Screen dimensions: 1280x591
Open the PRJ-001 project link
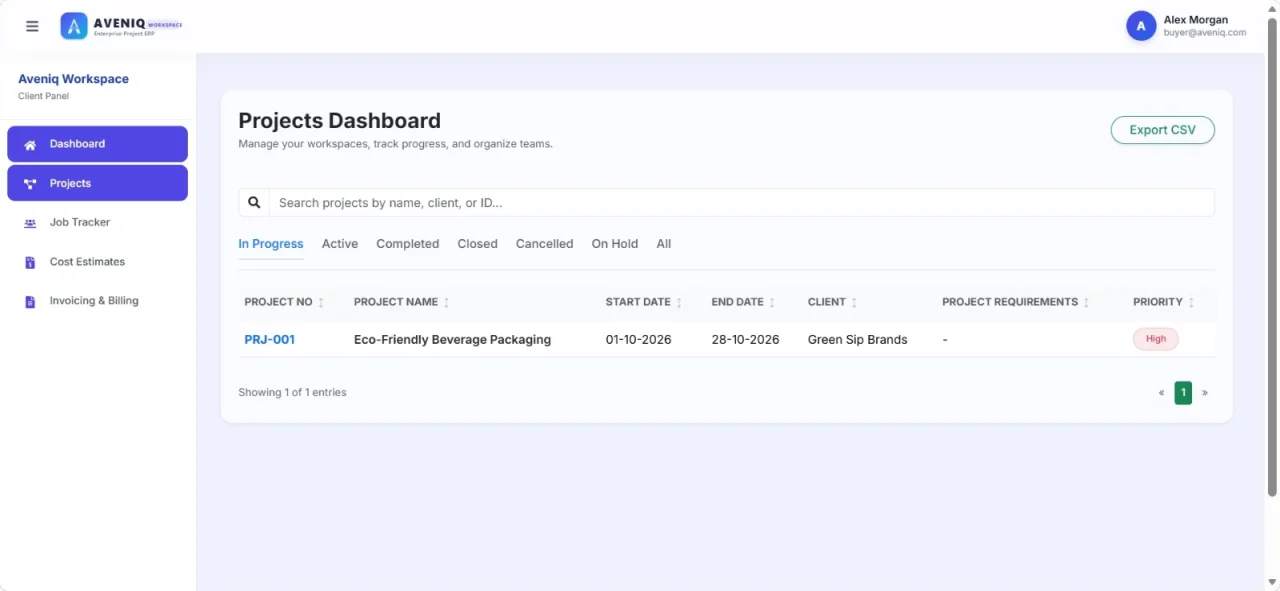pyautogui.click(x=270, y=340)
